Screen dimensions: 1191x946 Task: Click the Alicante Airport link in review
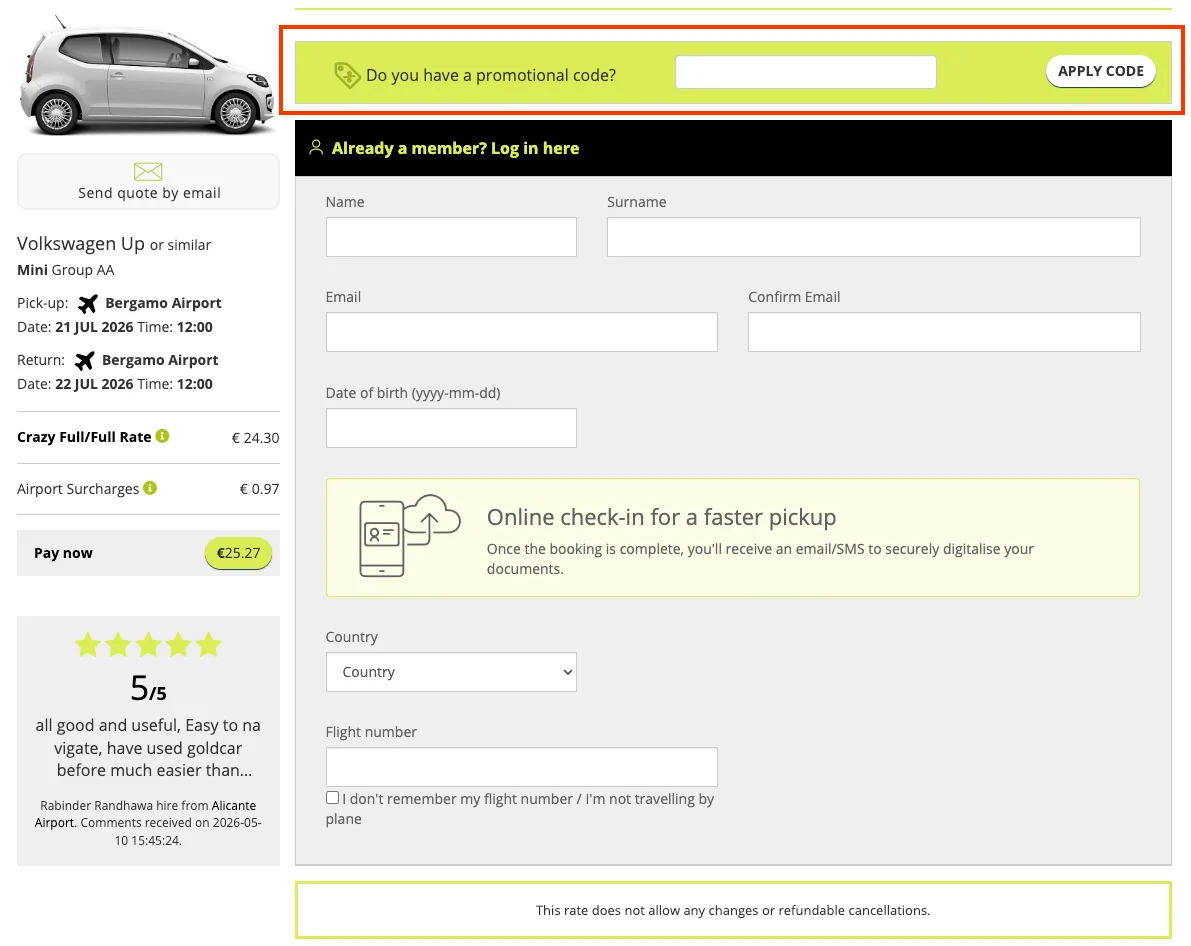pyautogui.click(x=144, y=814)
